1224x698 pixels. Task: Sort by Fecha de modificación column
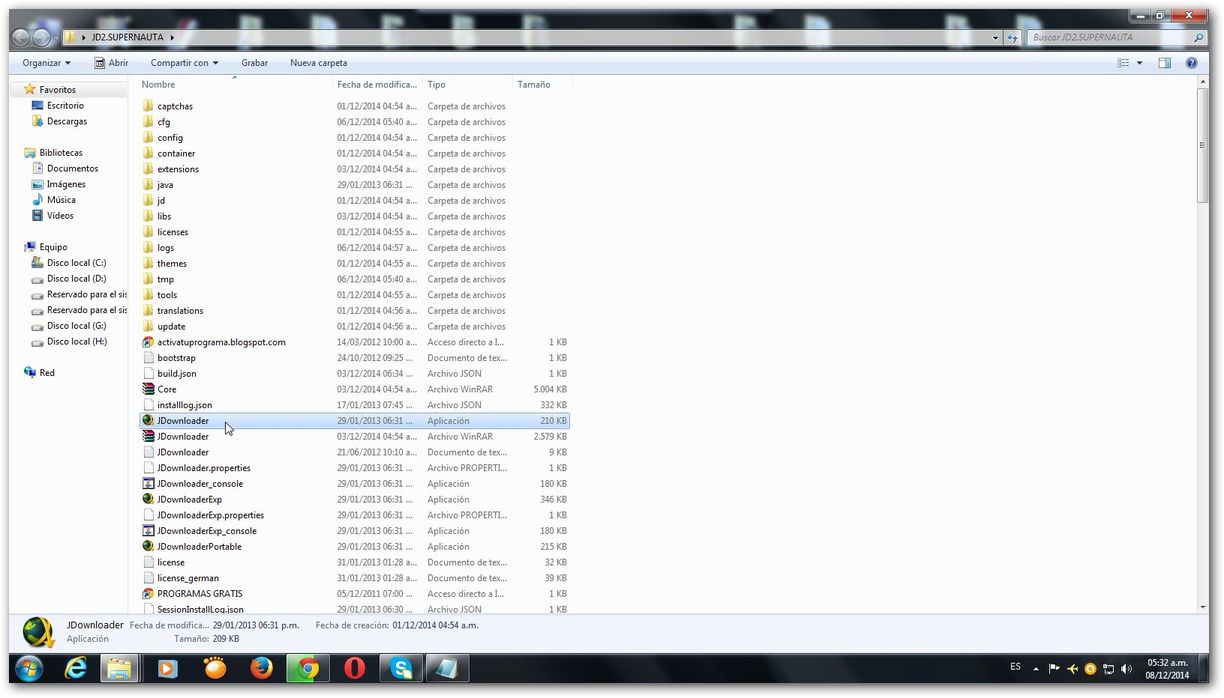point(378,84)
